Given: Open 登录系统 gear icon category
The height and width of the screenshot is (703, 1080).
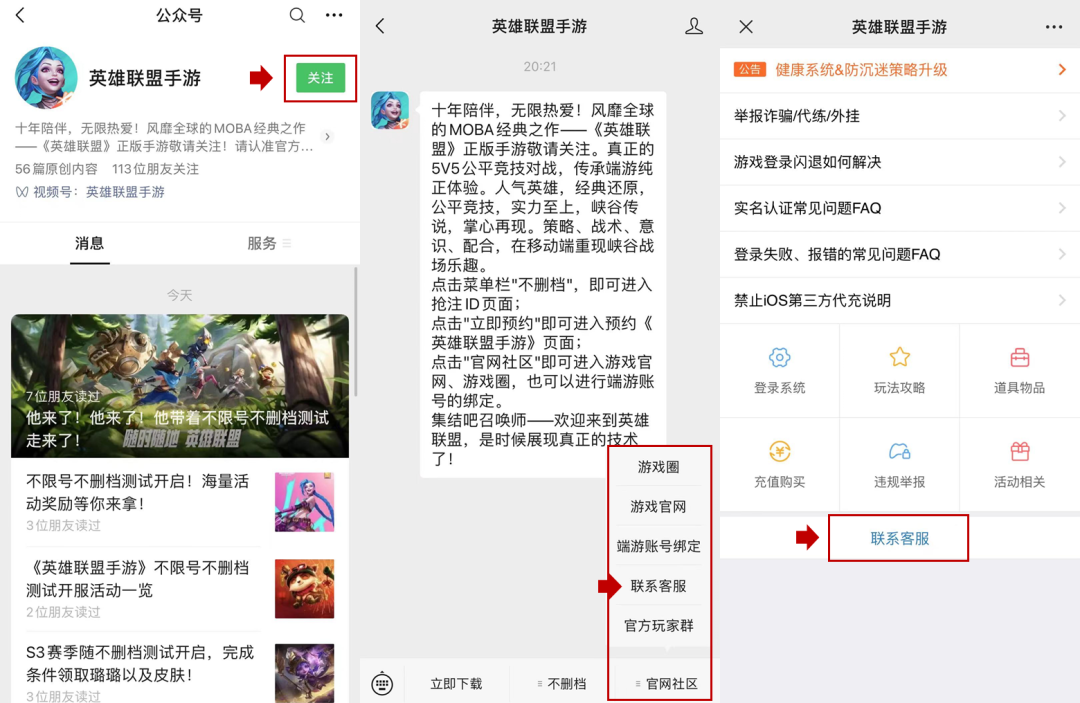Looking at the screenshot, I should coord(779,358).
